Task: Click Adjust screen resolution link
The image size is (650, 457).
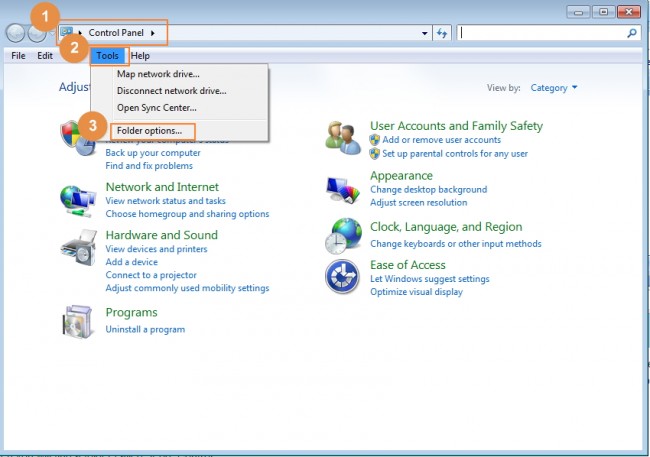Action: click(x=419, y=203)
